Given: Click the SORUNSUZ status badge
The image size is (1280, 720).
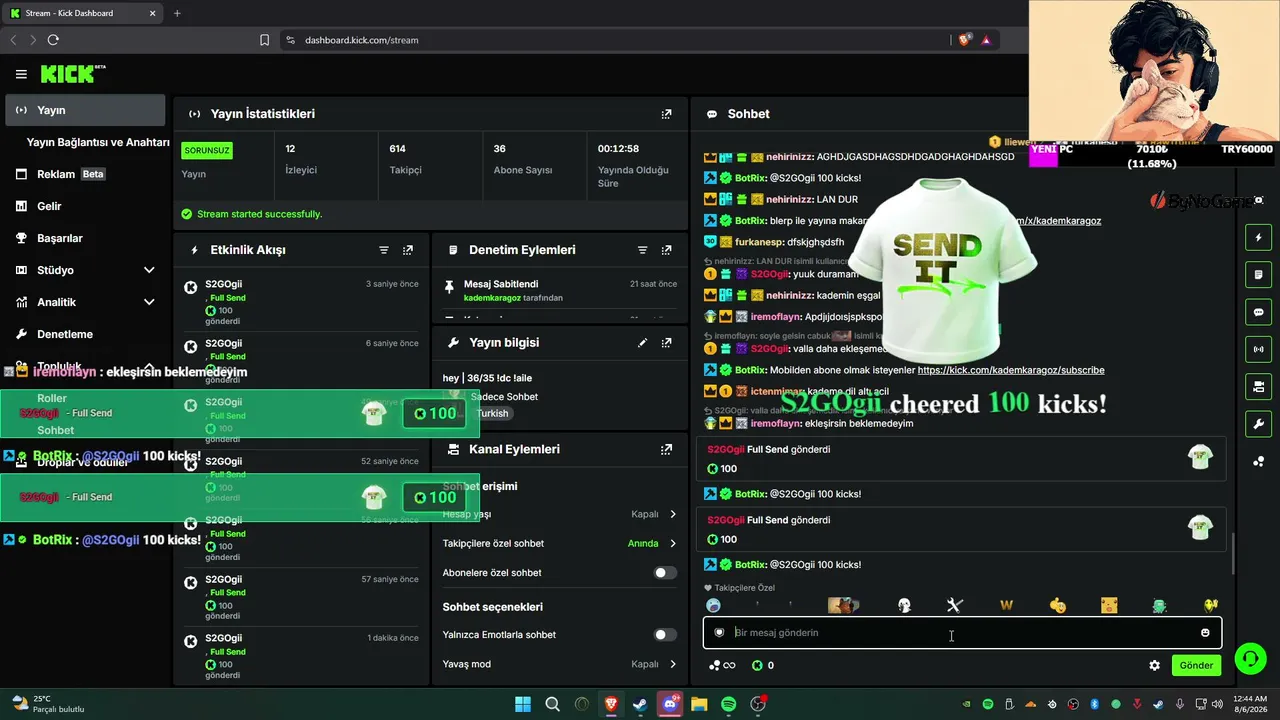Looking at the screenshot, I should pos(207,150).
